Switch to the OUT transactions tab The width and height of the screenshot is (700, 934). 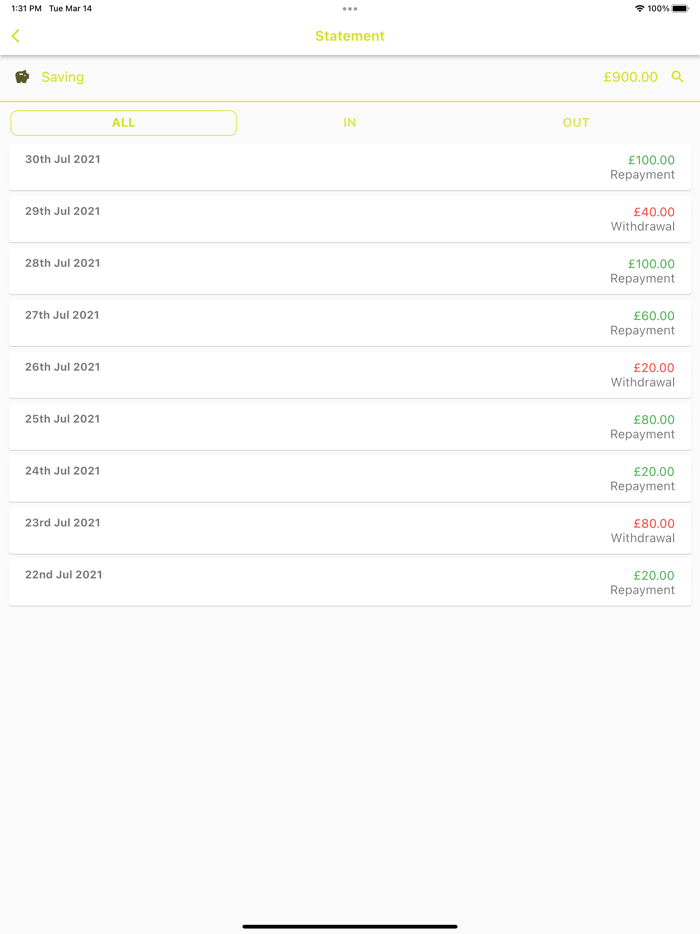pyautogui.click(x=576, y=123)
